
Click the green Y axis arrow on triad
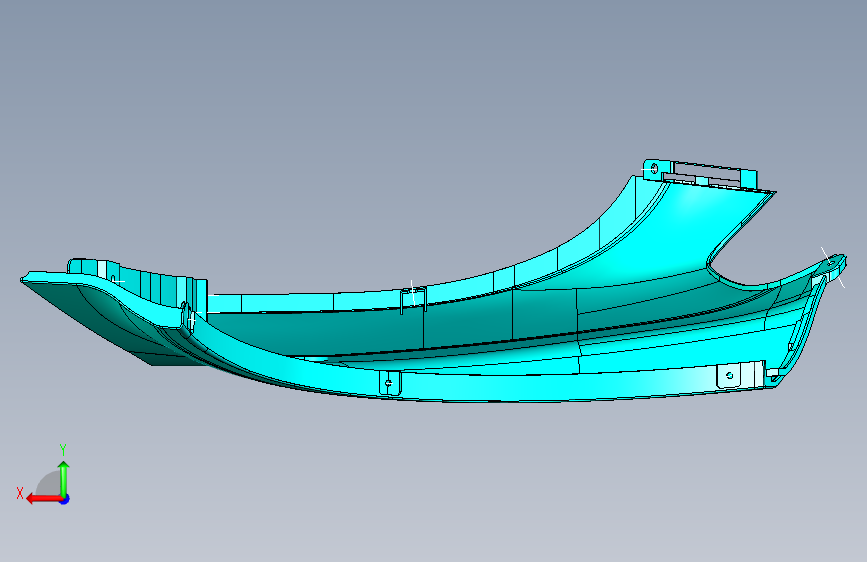click(x=64, y=478)
